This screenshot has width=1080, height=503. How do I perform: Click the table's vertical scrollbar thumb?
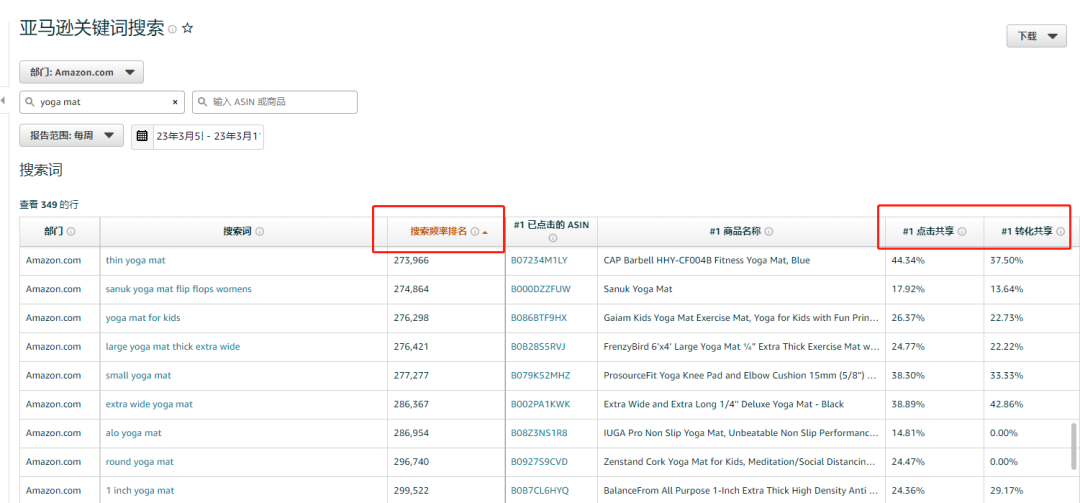coord(1074,445)
